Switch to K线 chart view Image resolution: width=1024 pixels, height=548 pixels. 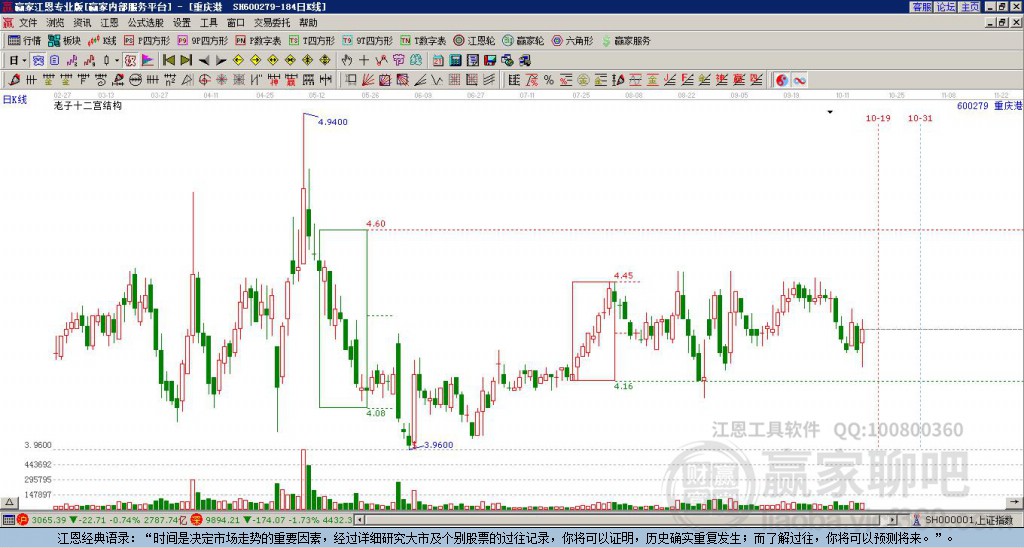tap(102, 40)
